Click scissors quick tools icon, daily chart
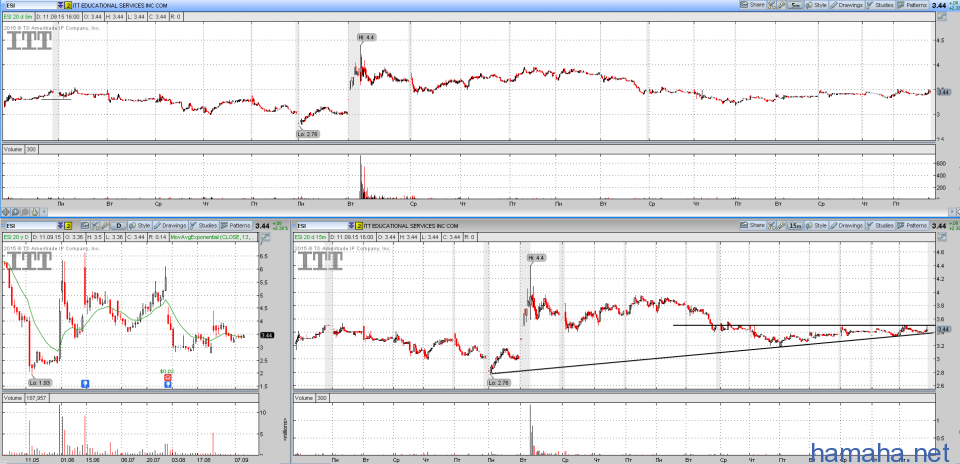The width and height of the screenshot is (960, 464). 95,226
